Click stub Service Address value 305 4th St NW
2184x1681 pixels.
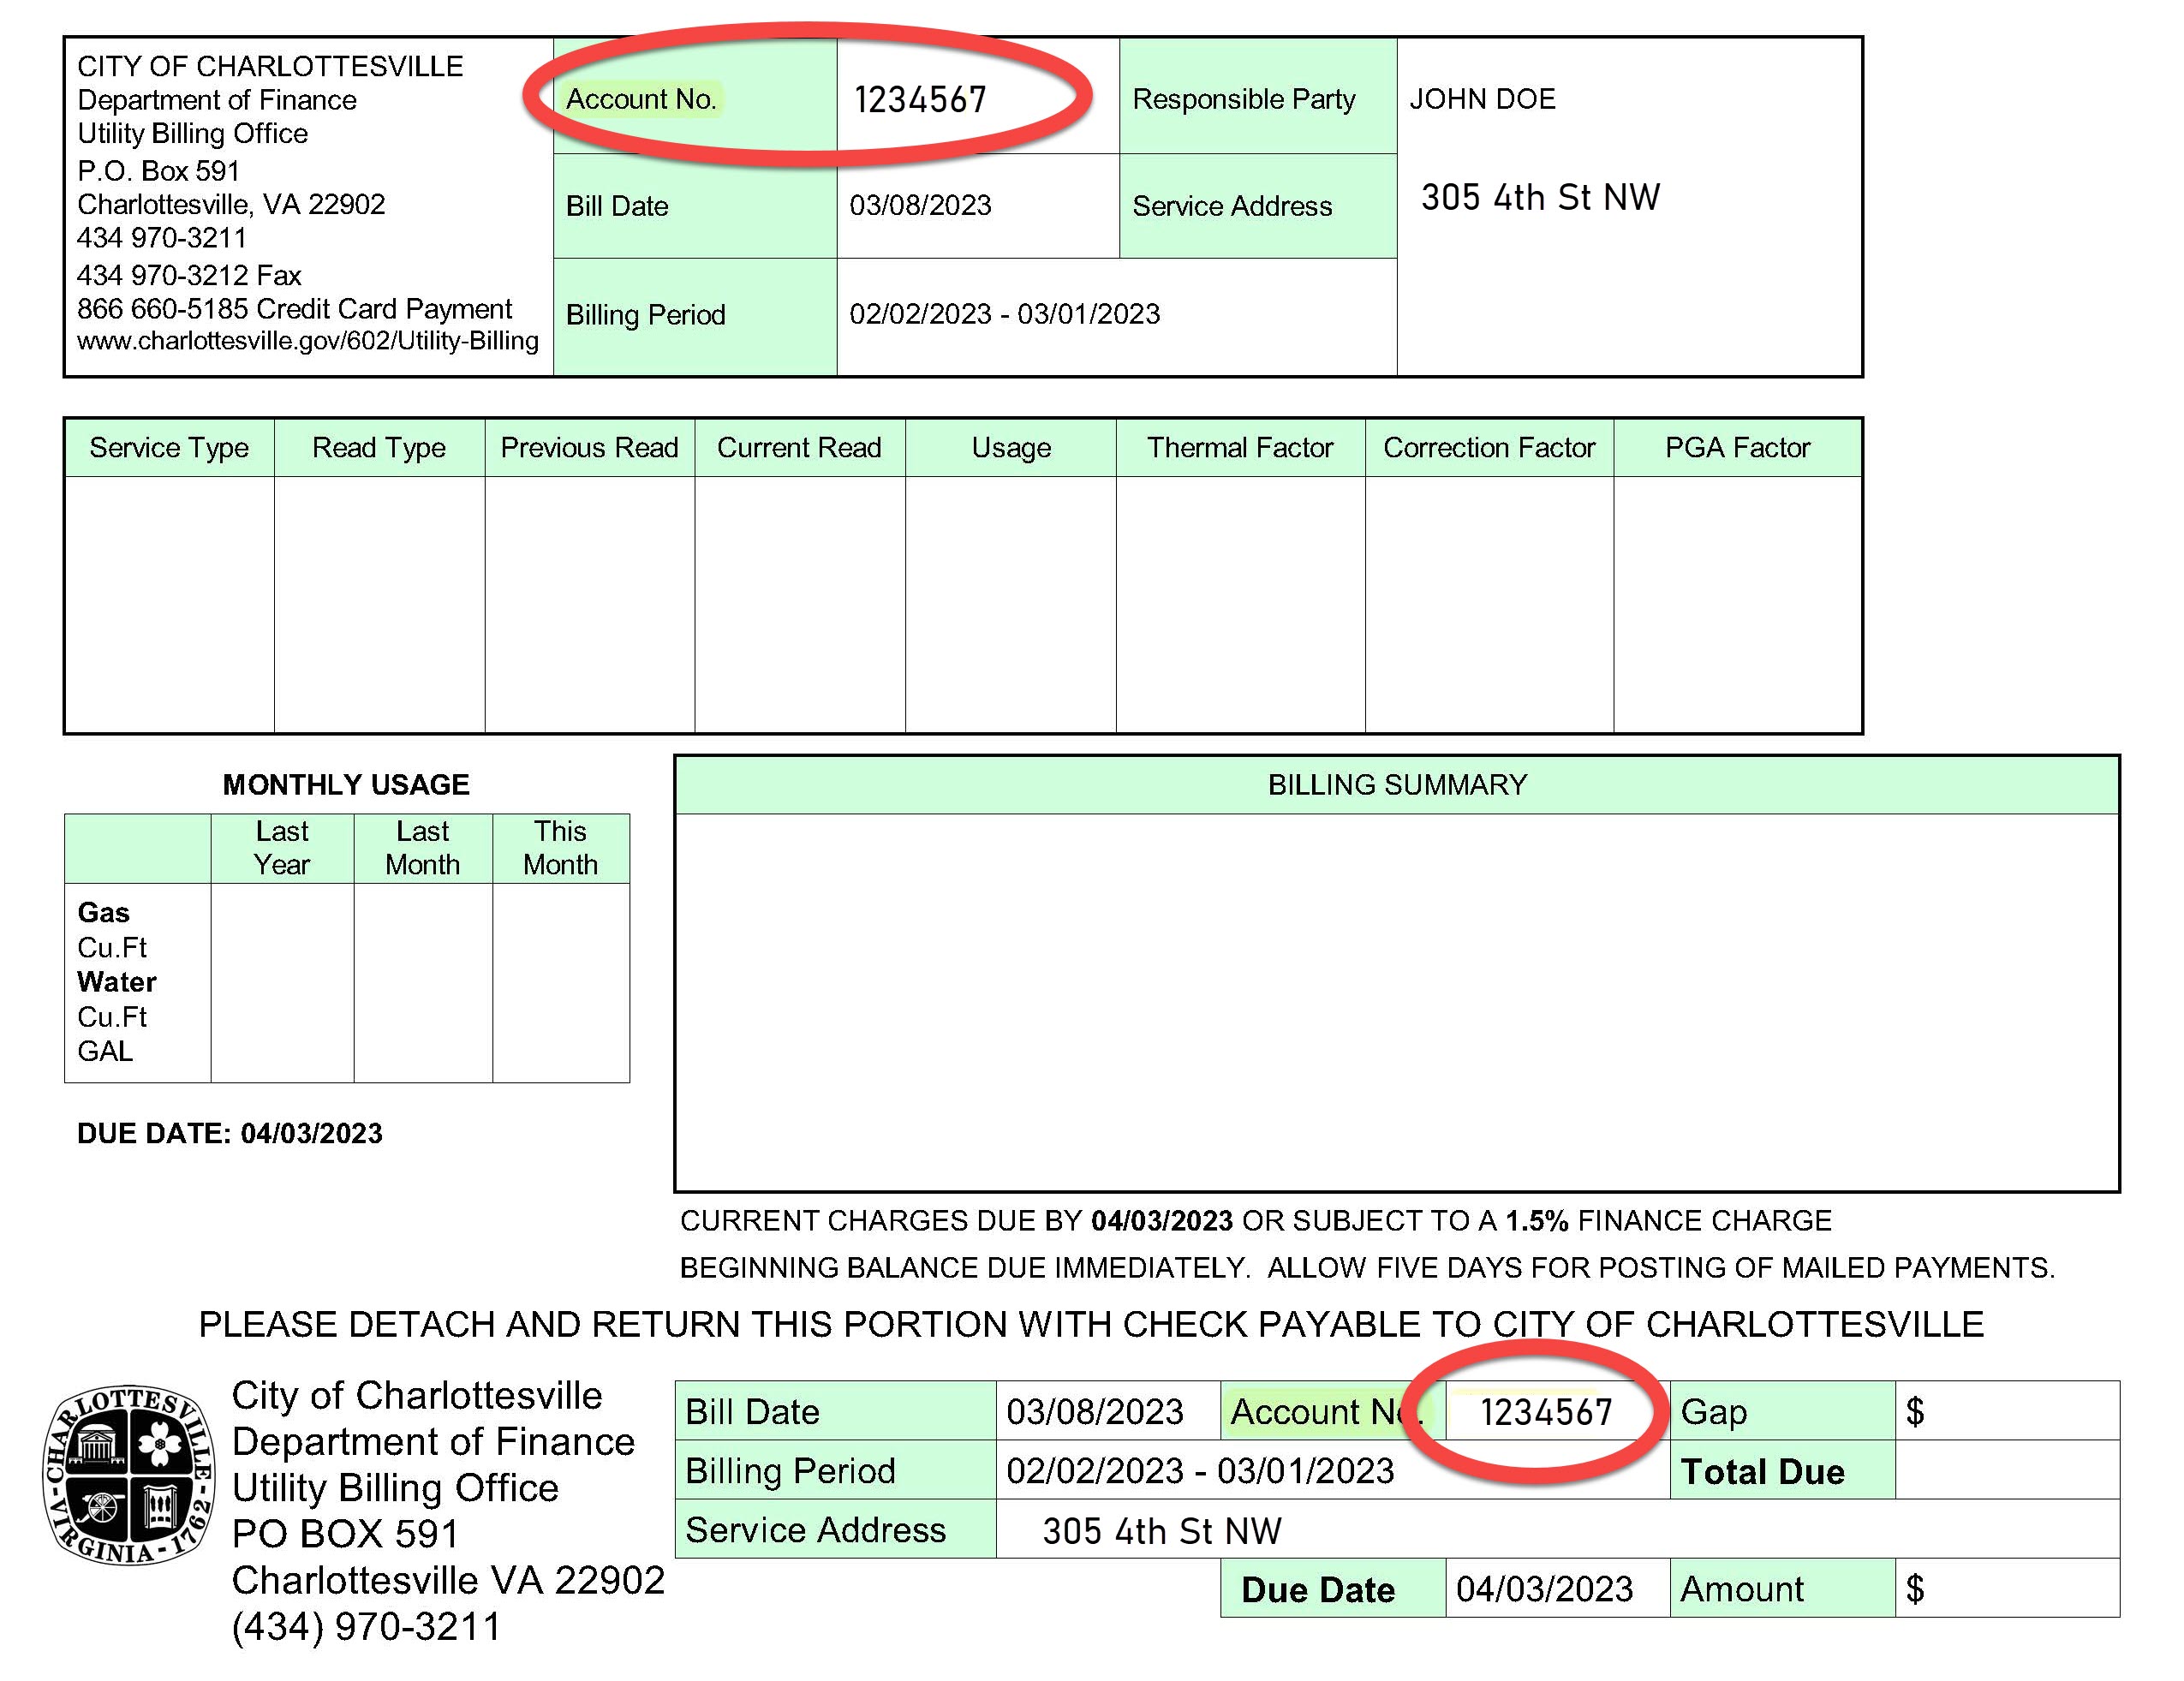(x=1162, y=1531)
